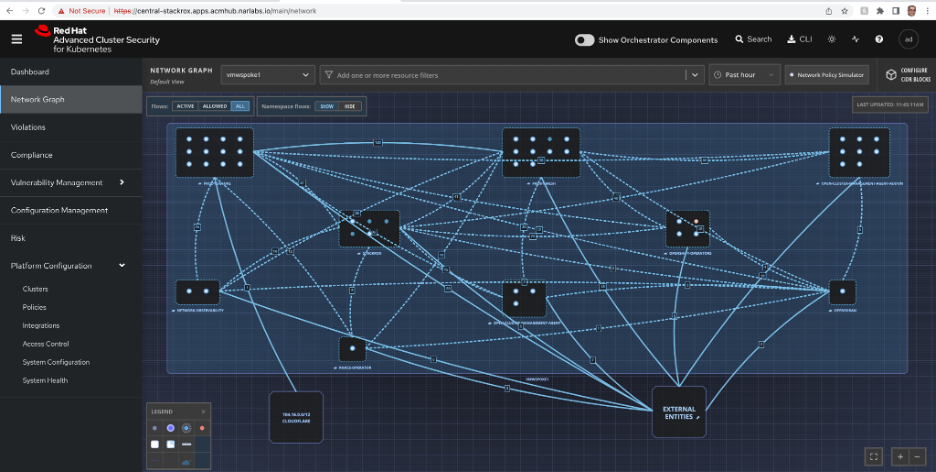Select Active flows filter

(x=185, y=106)
